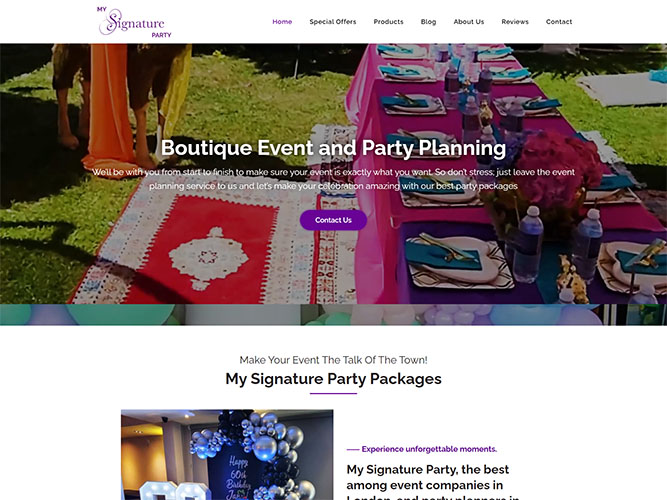Open the Home menu item
Viewport: 667px width, 500px height.
[282, 22]
